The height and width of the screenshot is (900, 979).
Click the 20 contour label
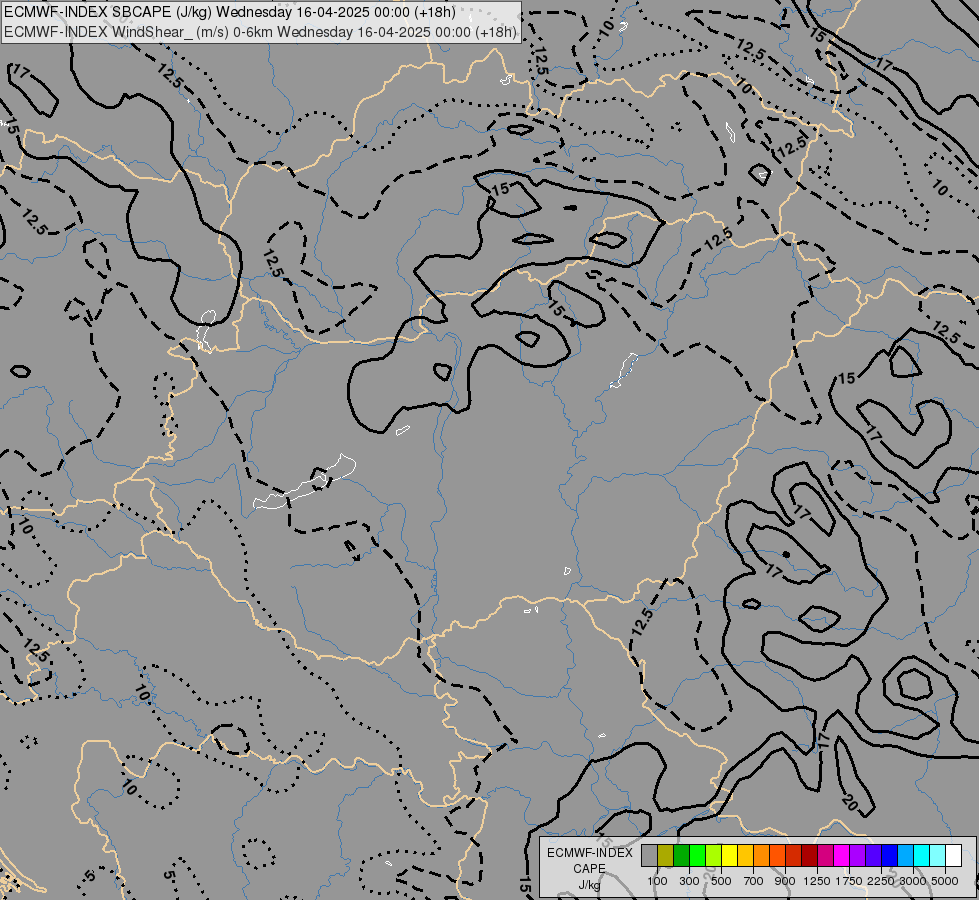click(x=850, y=802)
